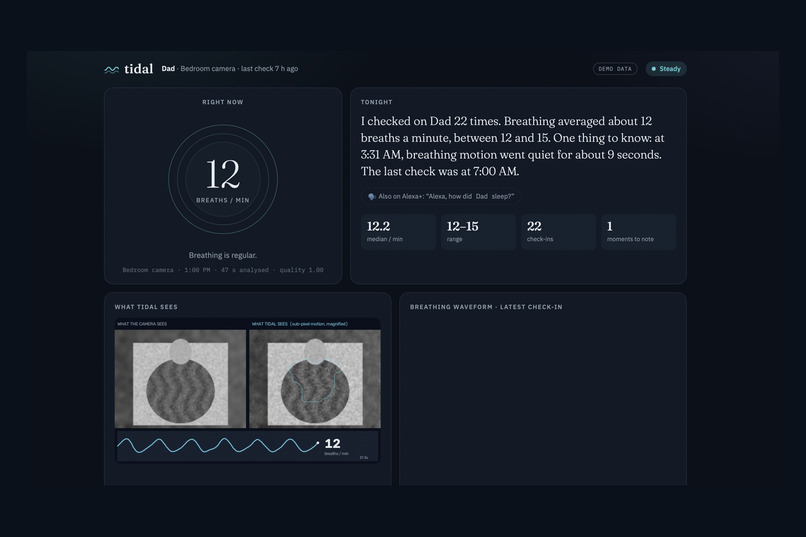Viewport: 806px width, 537px height.
Task: Open the 12.2 median per min card
Action: [x=398, y=232]
